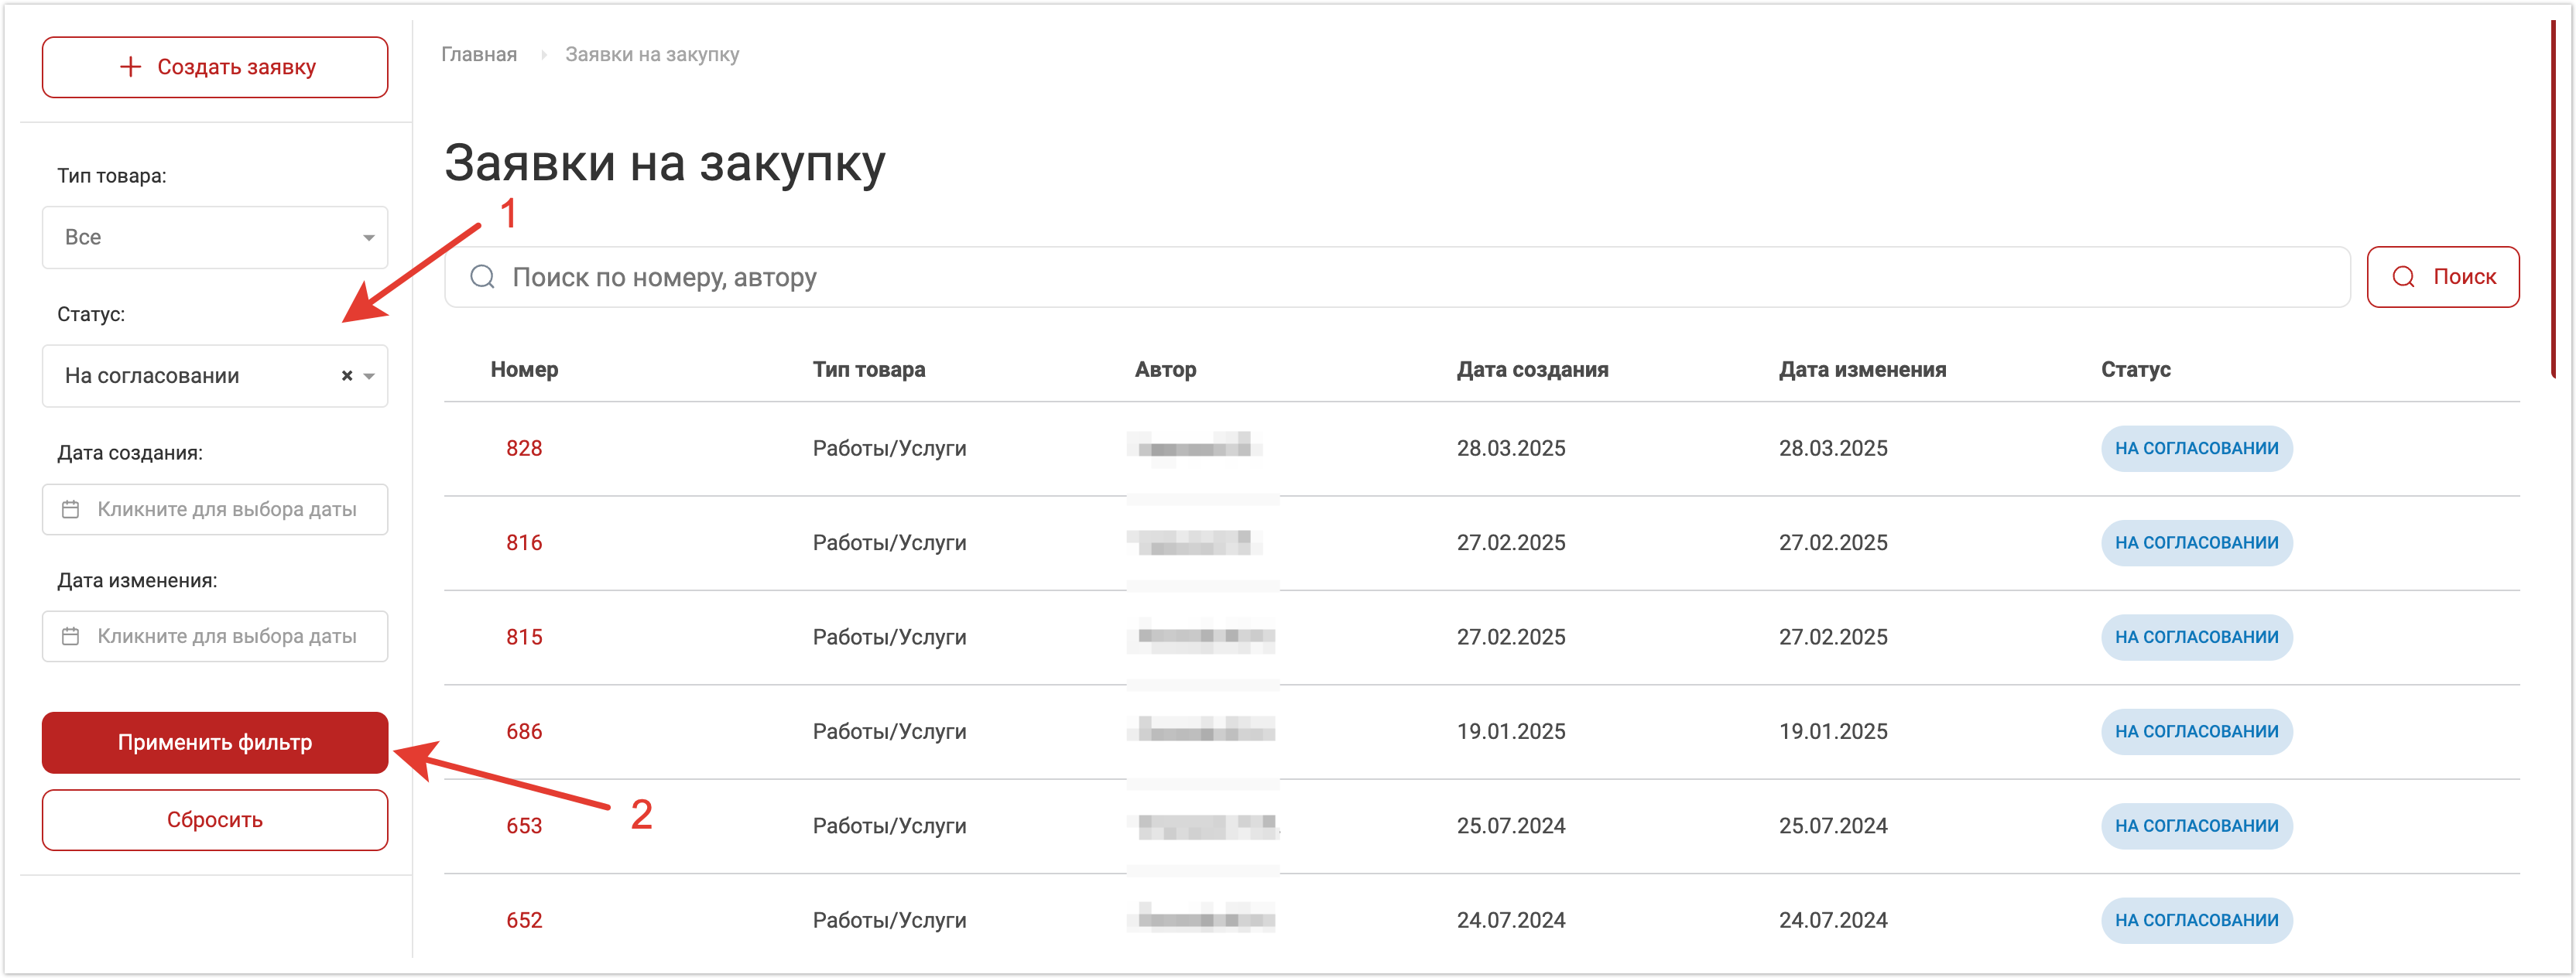
Task: Click the Главная breadcrumb link
Action: 479,54
